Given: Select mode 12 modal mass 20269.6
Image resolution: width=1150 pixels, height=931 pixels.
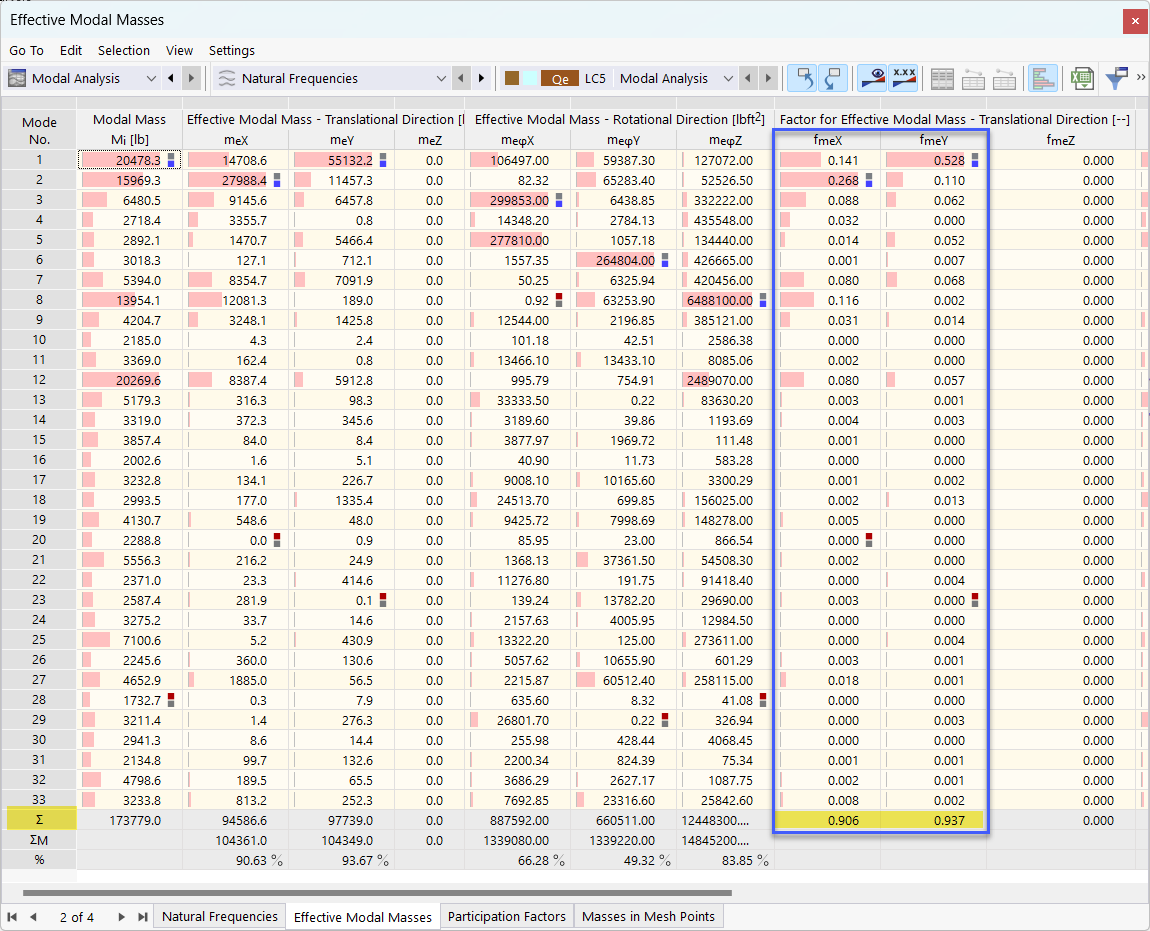Looking at the screenshot, I should pyautogui.click(x=129, y=380).
